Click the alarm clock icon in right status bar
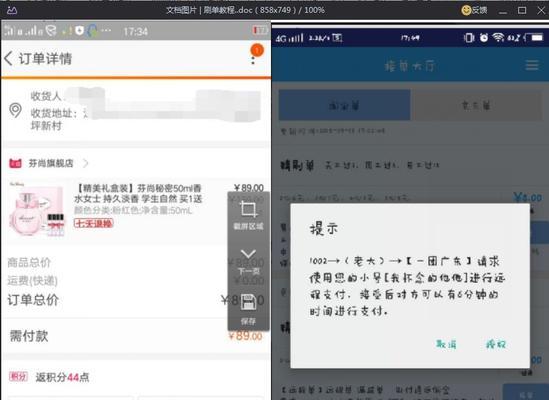549x400 pixels. [x=484, y=37]
